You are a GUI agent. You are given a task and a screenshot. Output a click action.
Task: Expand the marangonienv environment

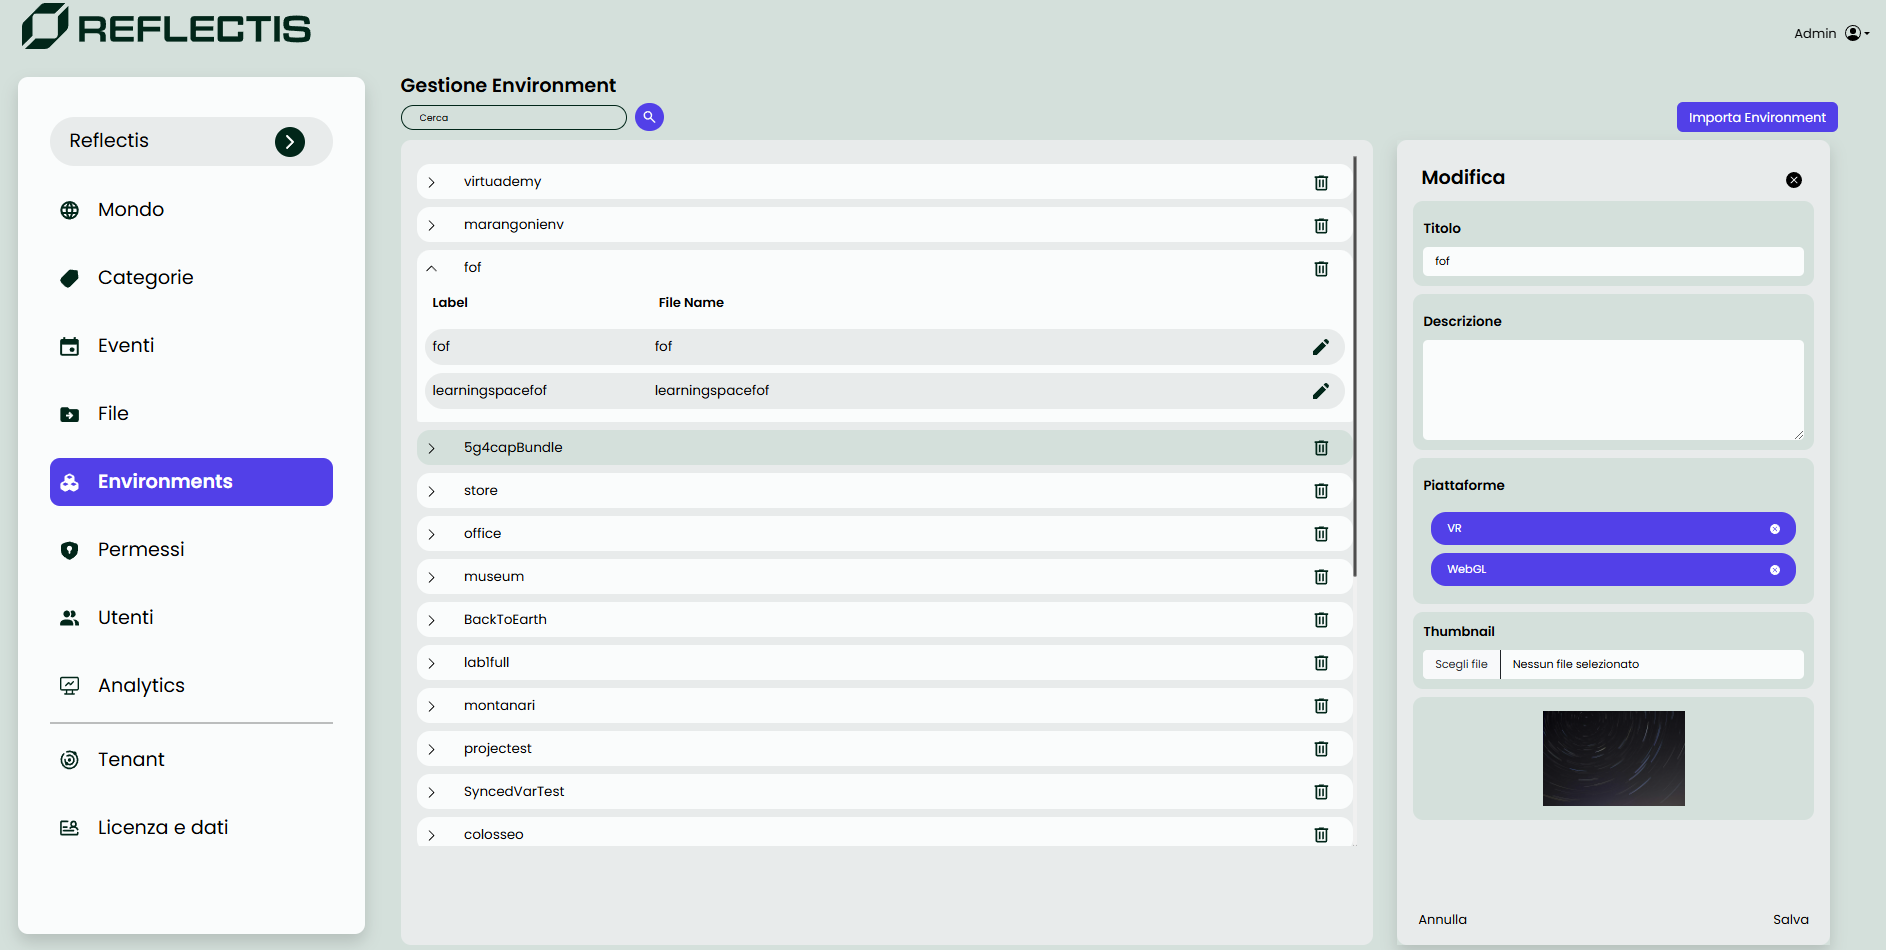tap(432, 225)
